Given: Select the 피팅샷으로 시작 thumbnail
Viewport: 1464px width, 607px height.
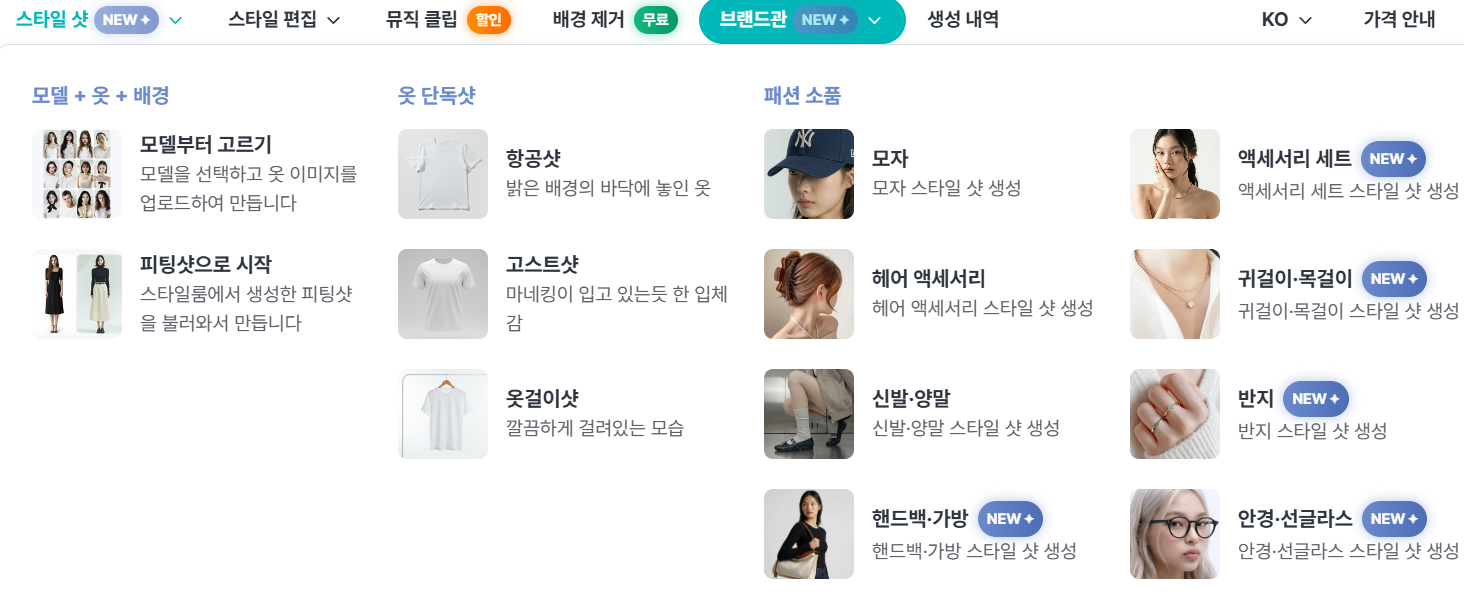Looking at the screenshot, I should click(x=77, y=294).
